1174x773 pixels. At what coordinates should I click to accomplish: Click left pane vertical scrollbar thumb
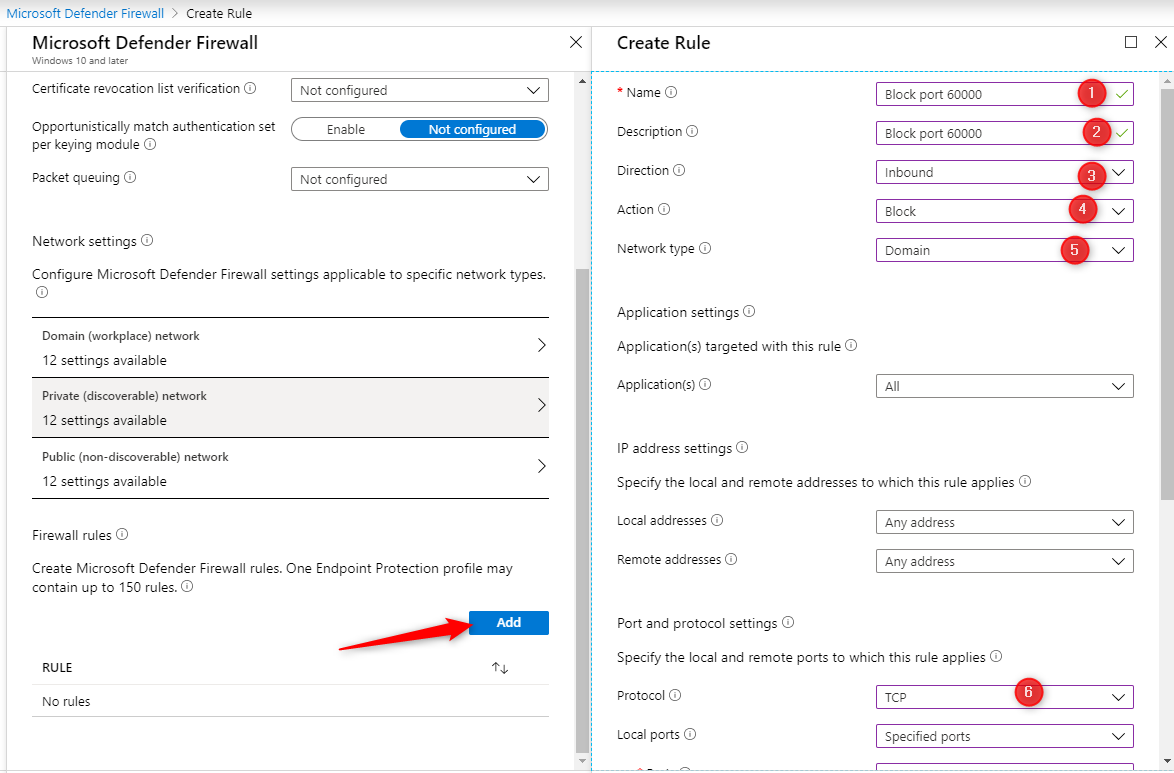click(582, 509)
